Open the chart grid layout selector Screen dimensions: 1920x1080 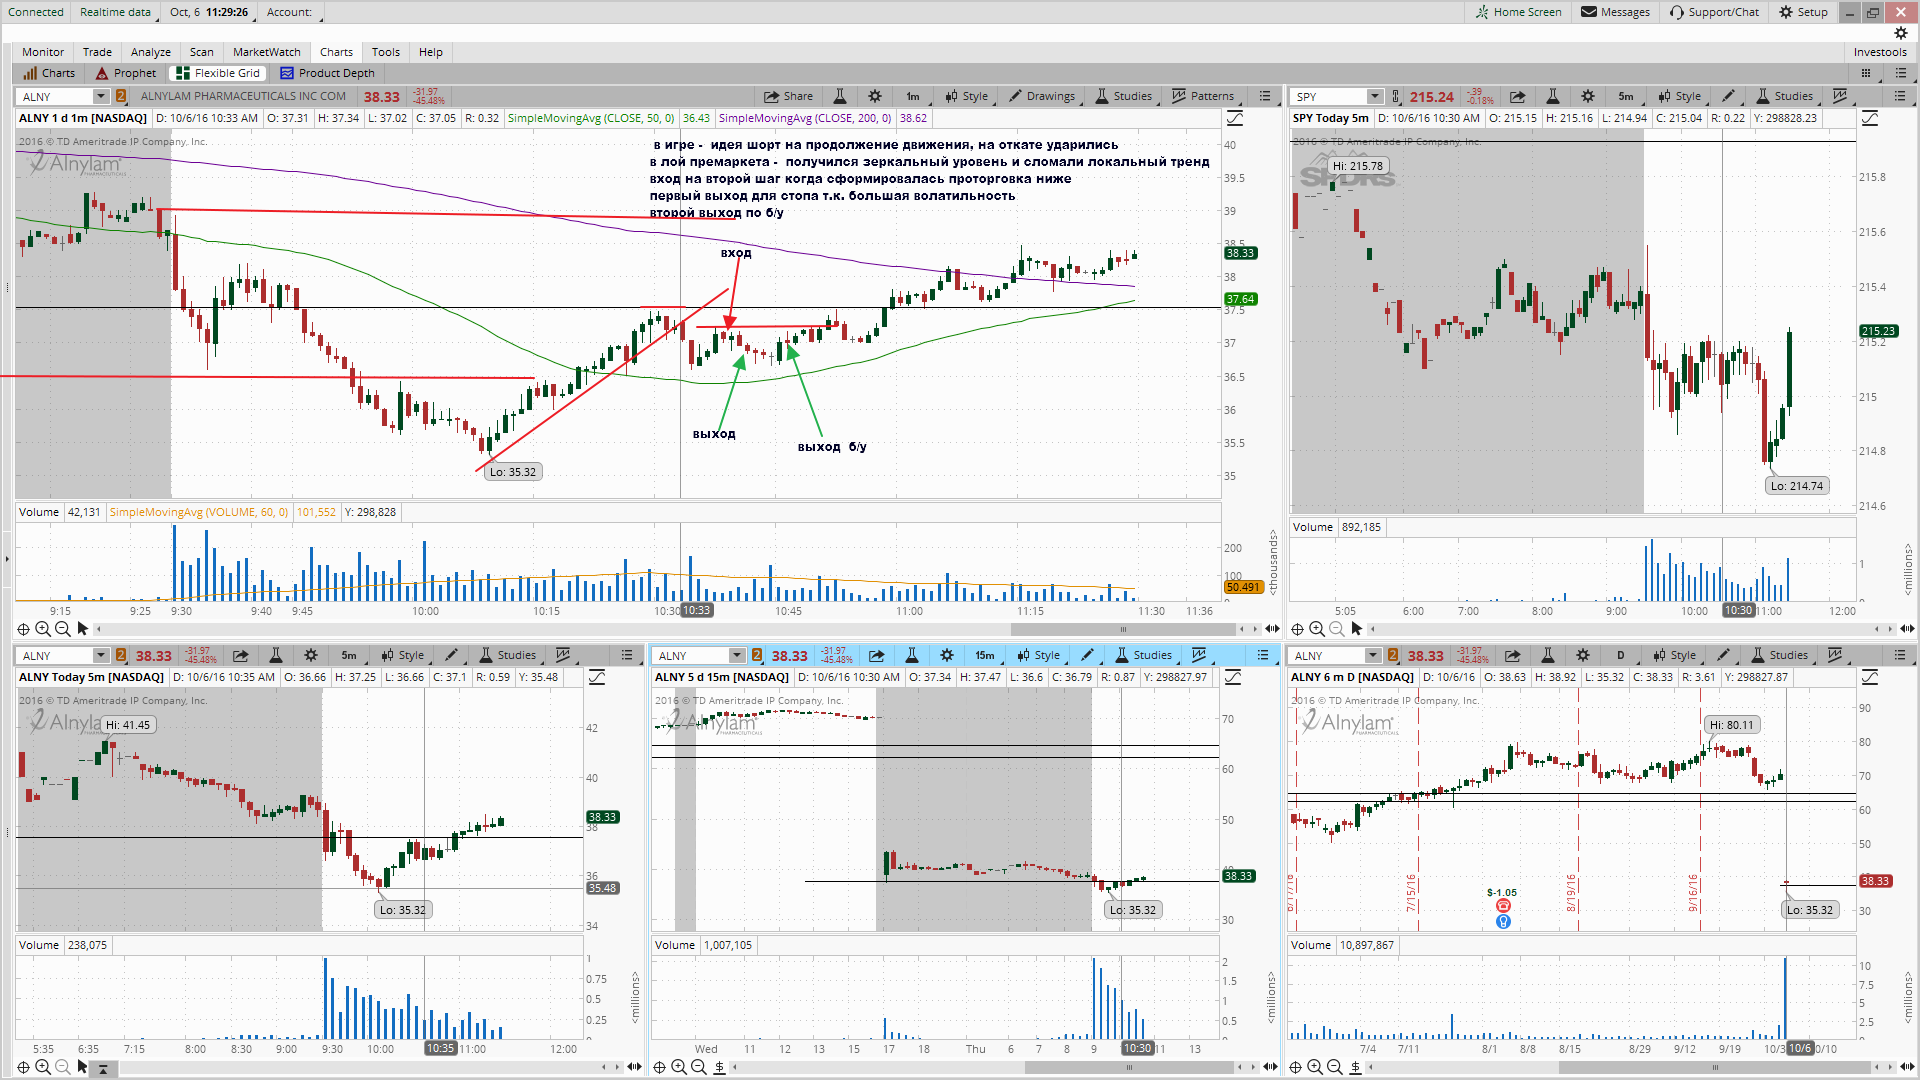(1865, 73)
